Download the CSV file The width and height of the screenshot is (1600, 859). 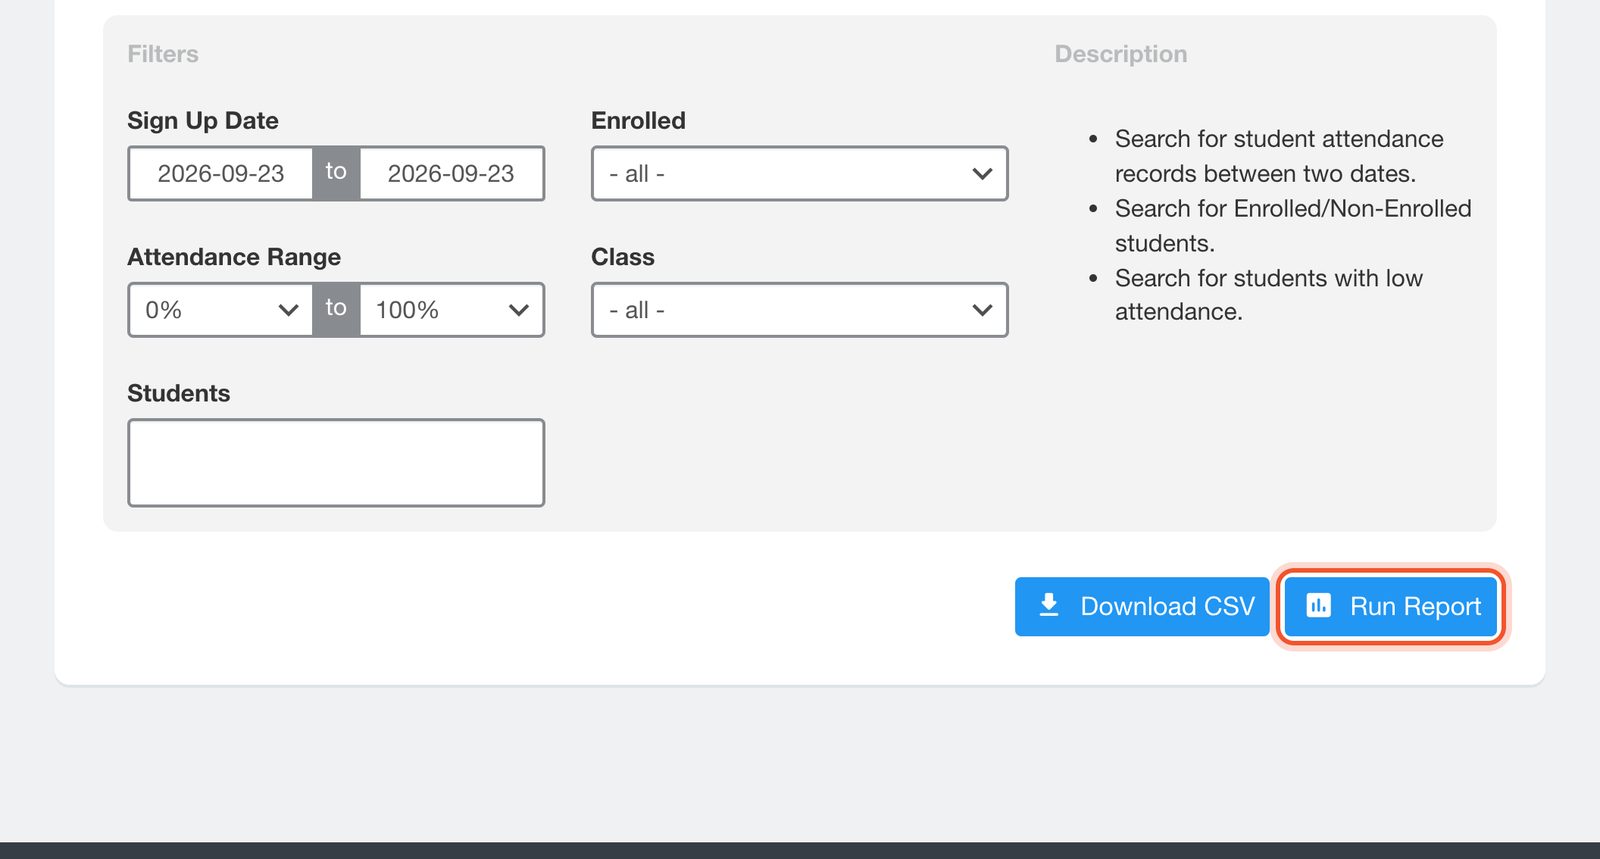[1142, 606]
